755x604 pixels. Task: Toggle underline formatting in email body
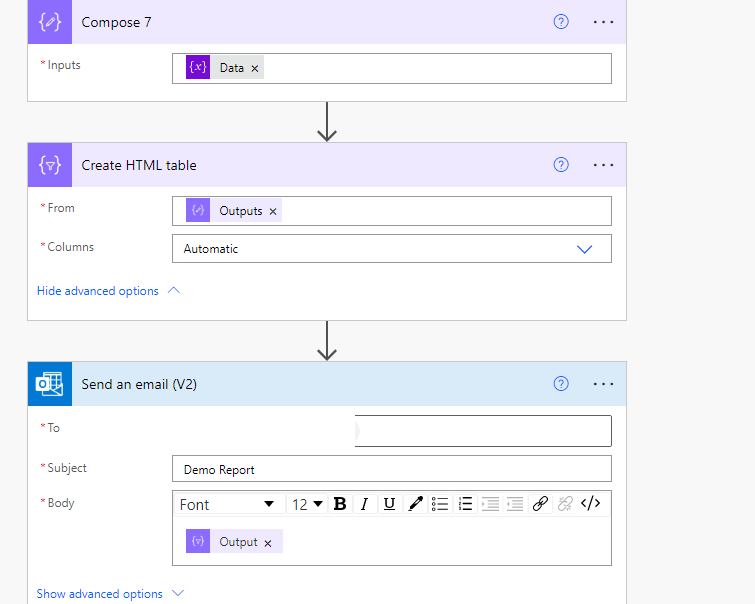[389, 504]
